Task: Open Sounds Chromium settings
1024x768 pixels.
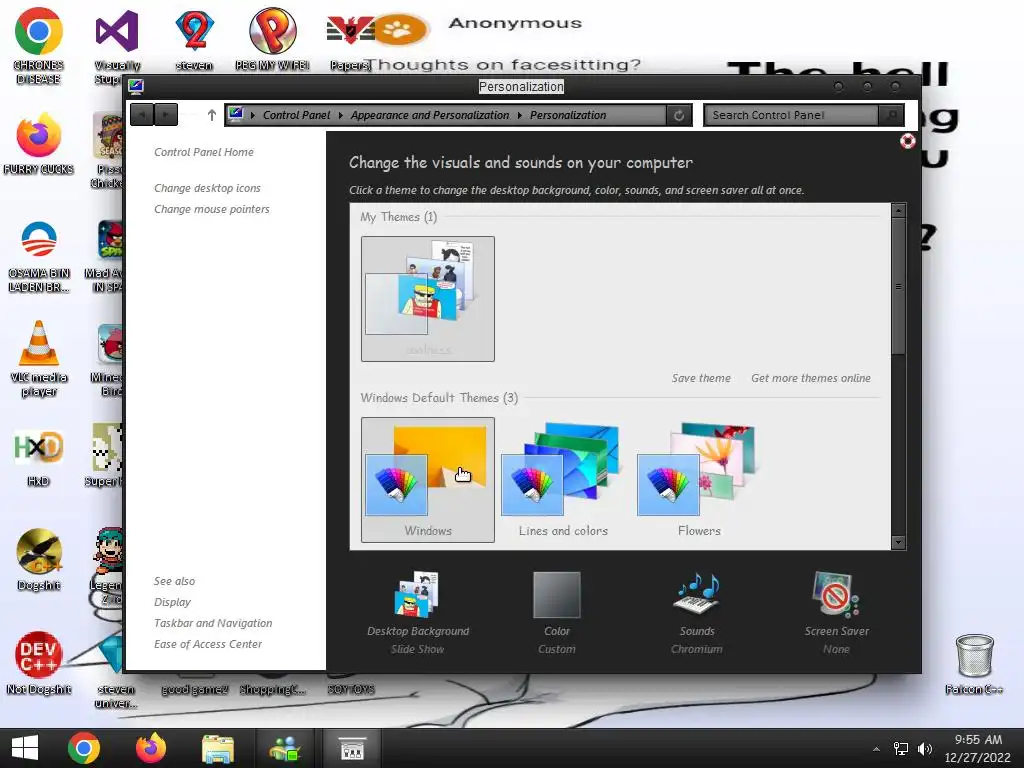Action: click(x=697, y=613)
